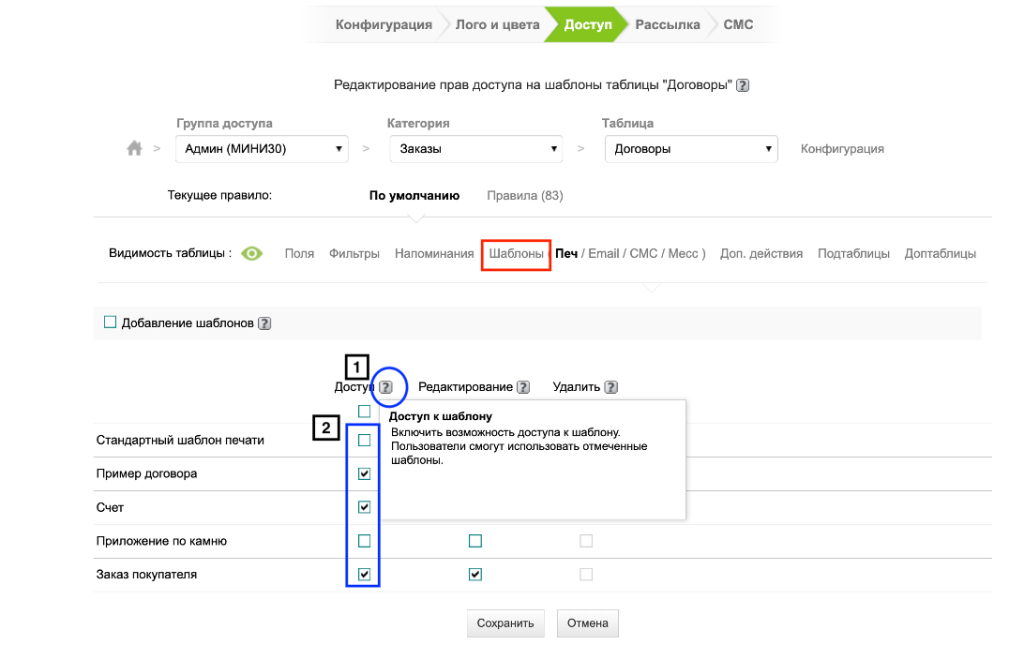Go to Конфигурация link beside table dropdown
The height and width of the screenshot is (645, 1024).
click(842, 149)
